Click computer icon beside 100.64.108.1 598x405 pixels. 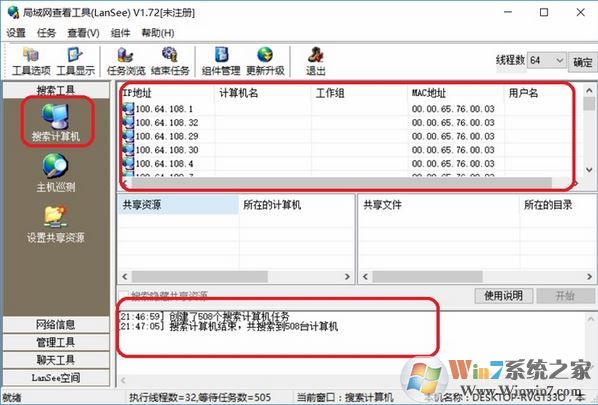coord(129,109)
